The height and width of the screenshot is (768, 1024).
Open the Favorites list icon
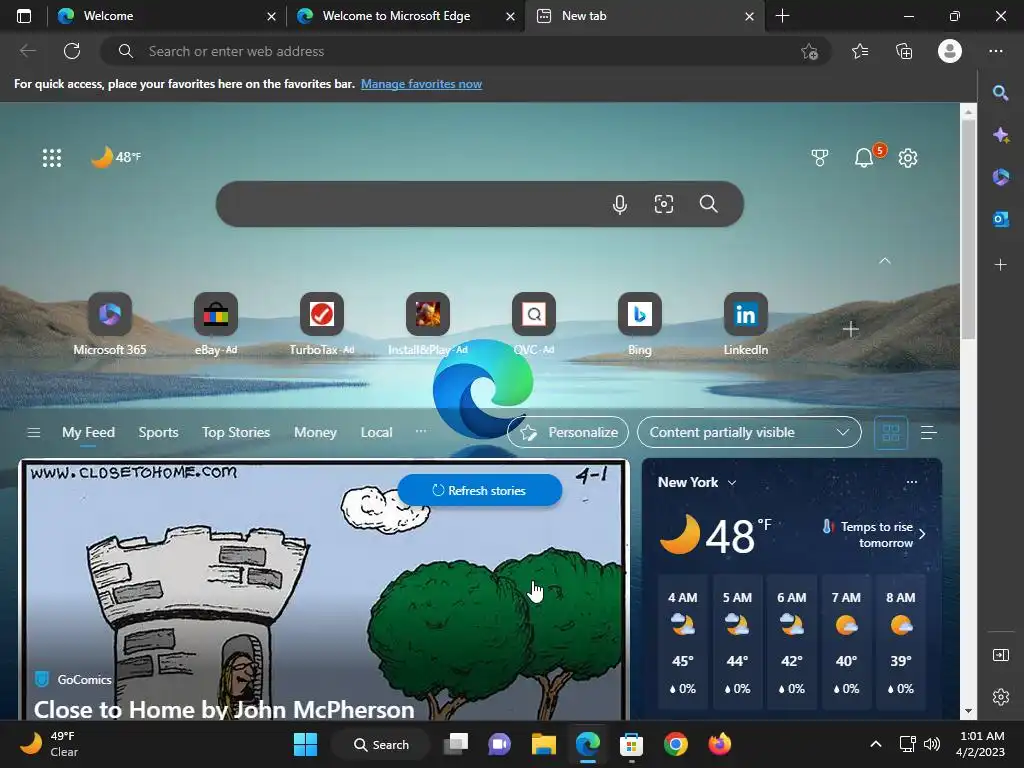pos(860,51)
